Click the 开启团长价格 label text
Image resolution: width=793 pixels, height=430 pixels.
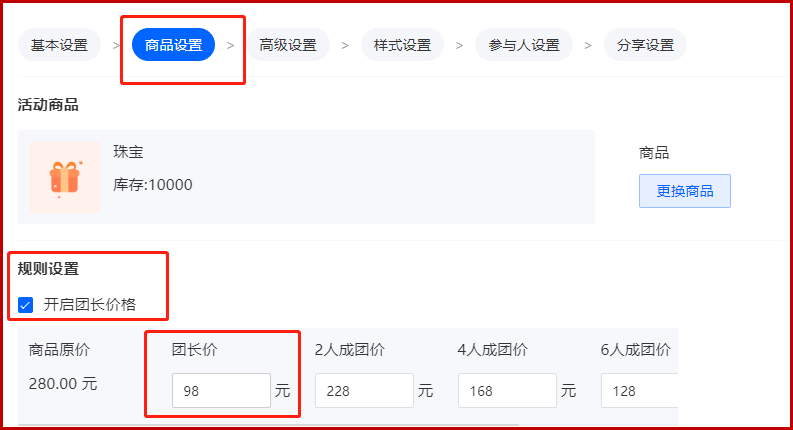pyautogui.click(x=90, y=305)
